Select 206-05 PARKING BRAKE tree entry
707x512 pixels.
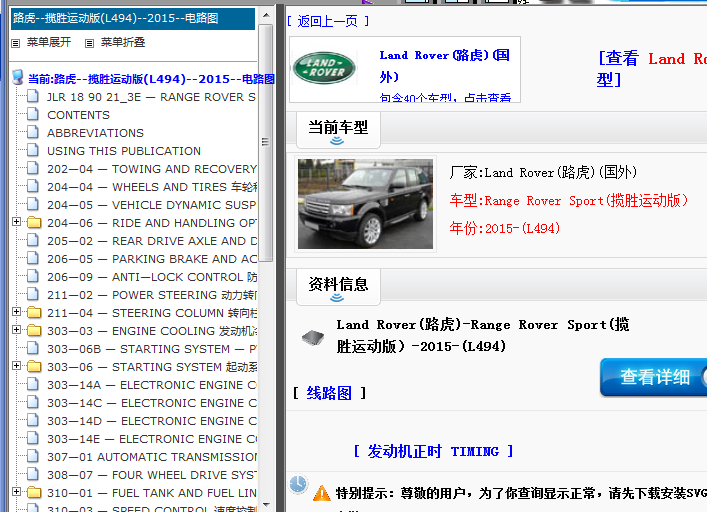point(152,259)
